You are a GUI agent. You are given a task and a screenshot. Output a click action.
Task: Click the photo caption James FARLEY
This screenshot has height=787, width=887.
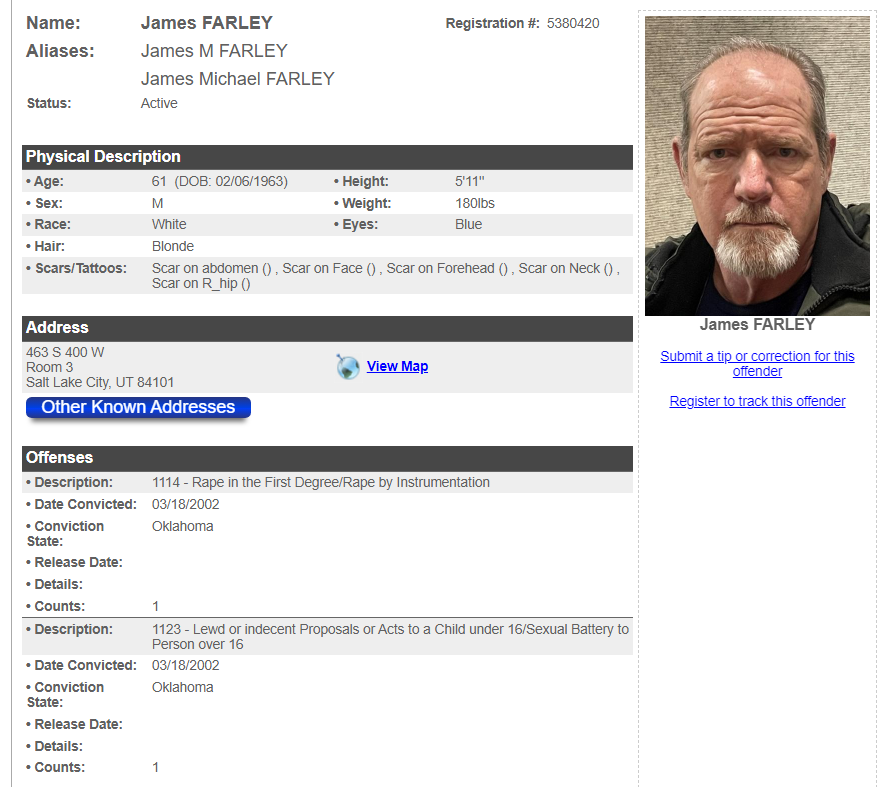(x=757, y=324)
